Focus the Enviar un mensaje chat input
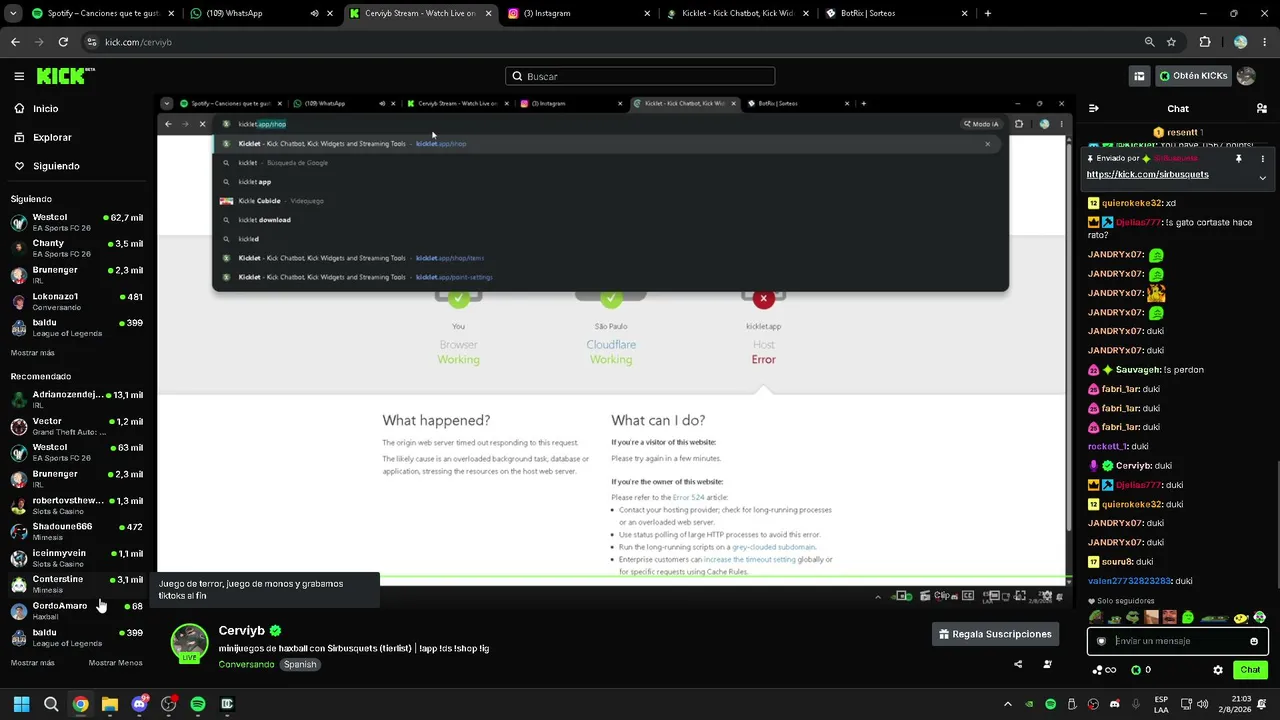This screenshot has width=1280, height=720. [x=1177, y=641]
